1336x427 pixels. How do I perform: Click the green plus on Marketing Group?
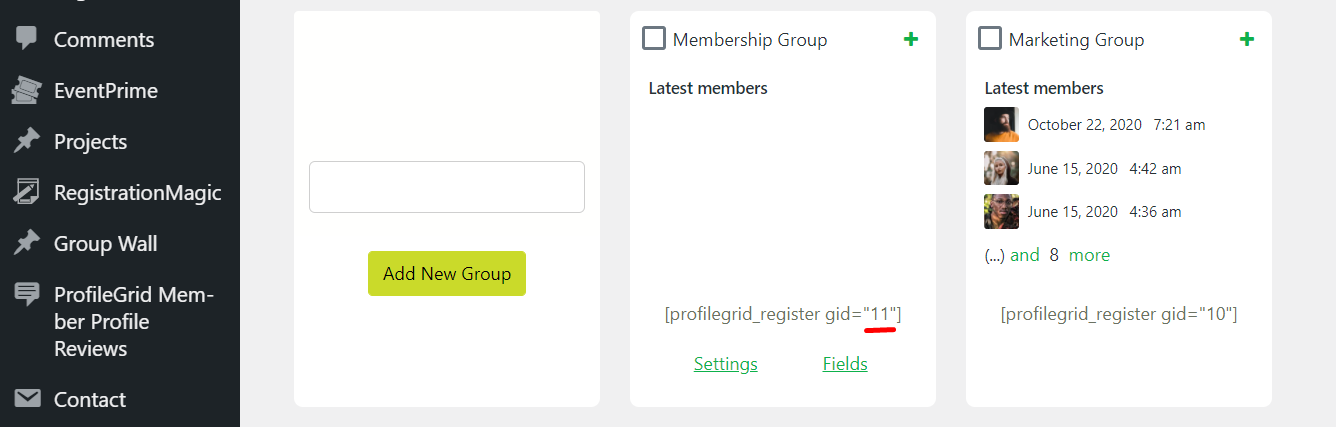pyautogui.click(x=1246, y=39)
